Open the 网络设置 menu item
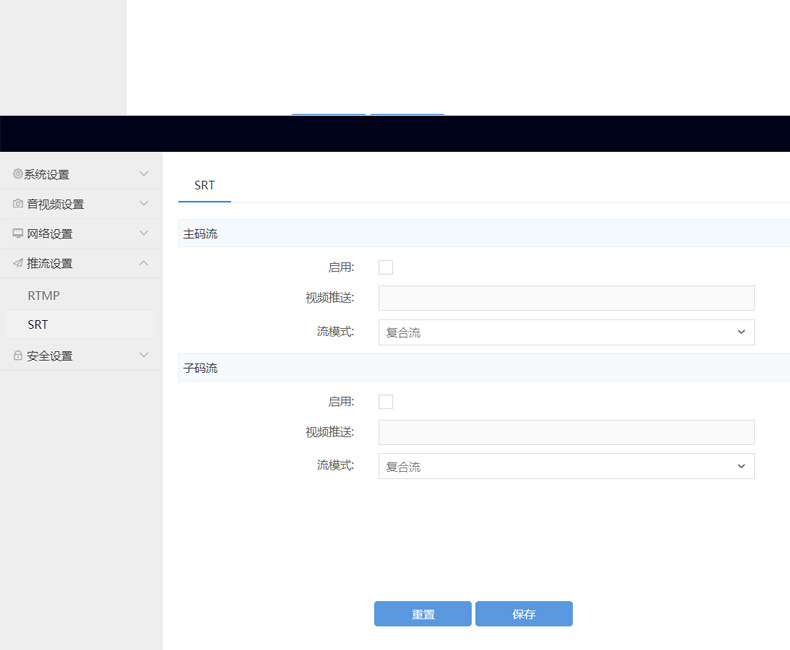 pos(81,234)
